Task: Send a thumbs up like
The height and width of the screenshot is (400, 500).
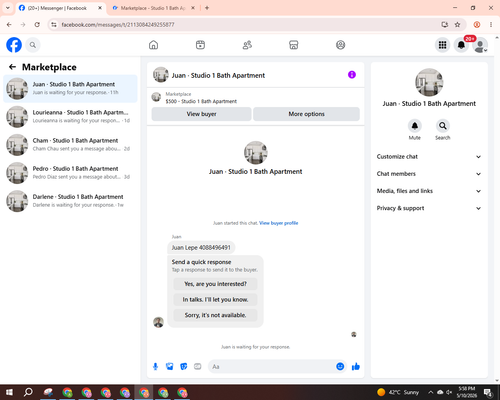Action: point(356,367)
